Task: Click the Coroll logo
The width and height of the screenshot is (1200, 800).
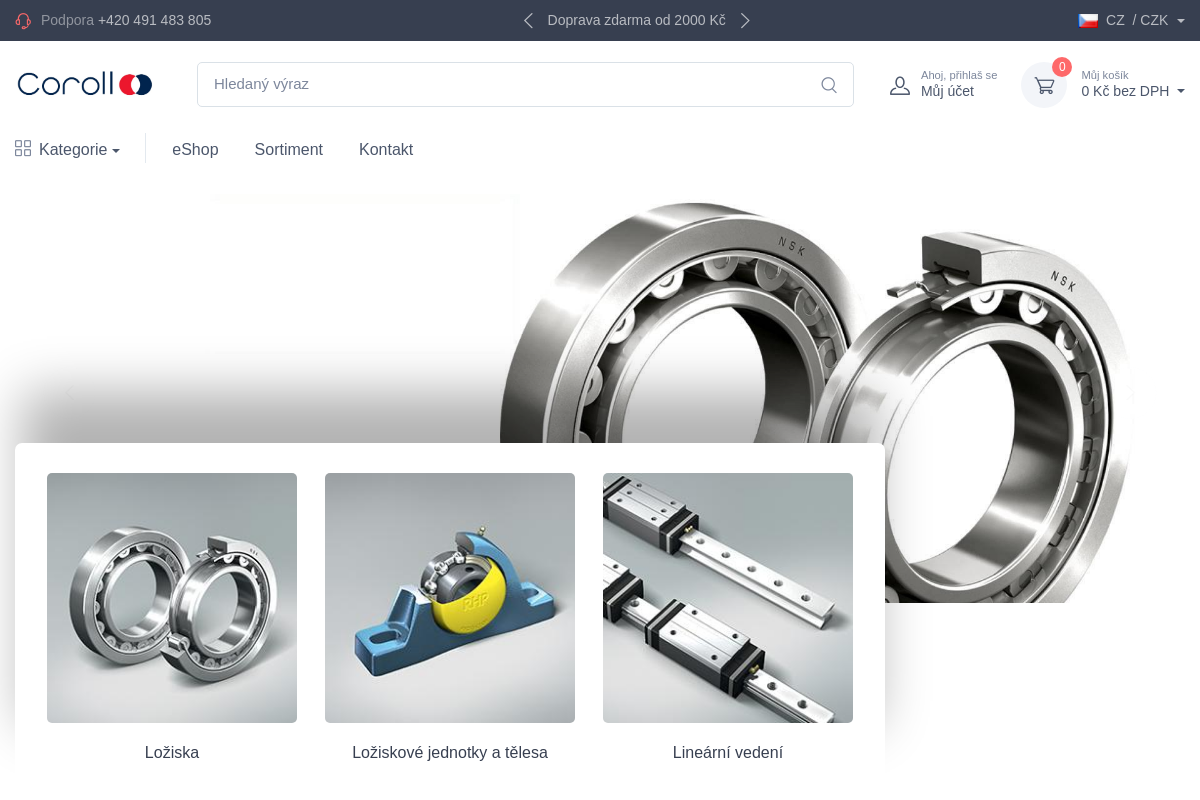Action: pyautogui.click(x=85, y=84)
